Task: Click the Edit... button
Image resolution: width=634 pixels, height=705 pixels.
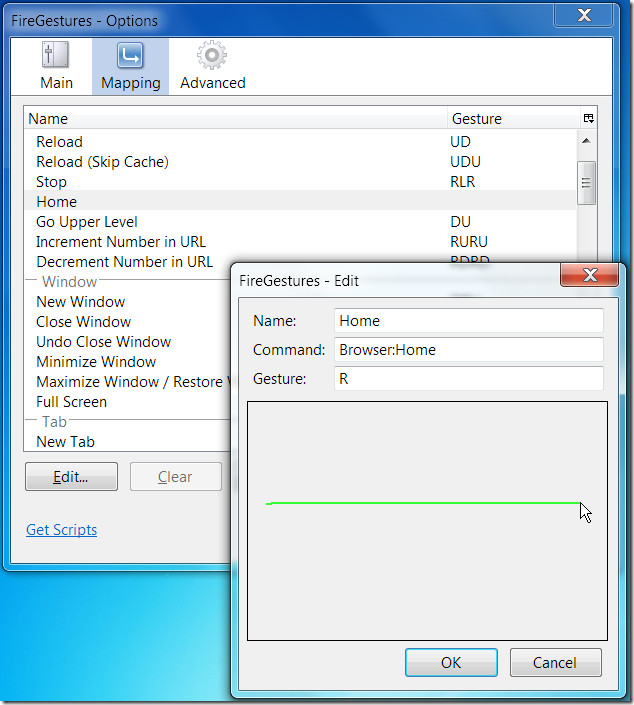Action: click(x=71, y=477)
